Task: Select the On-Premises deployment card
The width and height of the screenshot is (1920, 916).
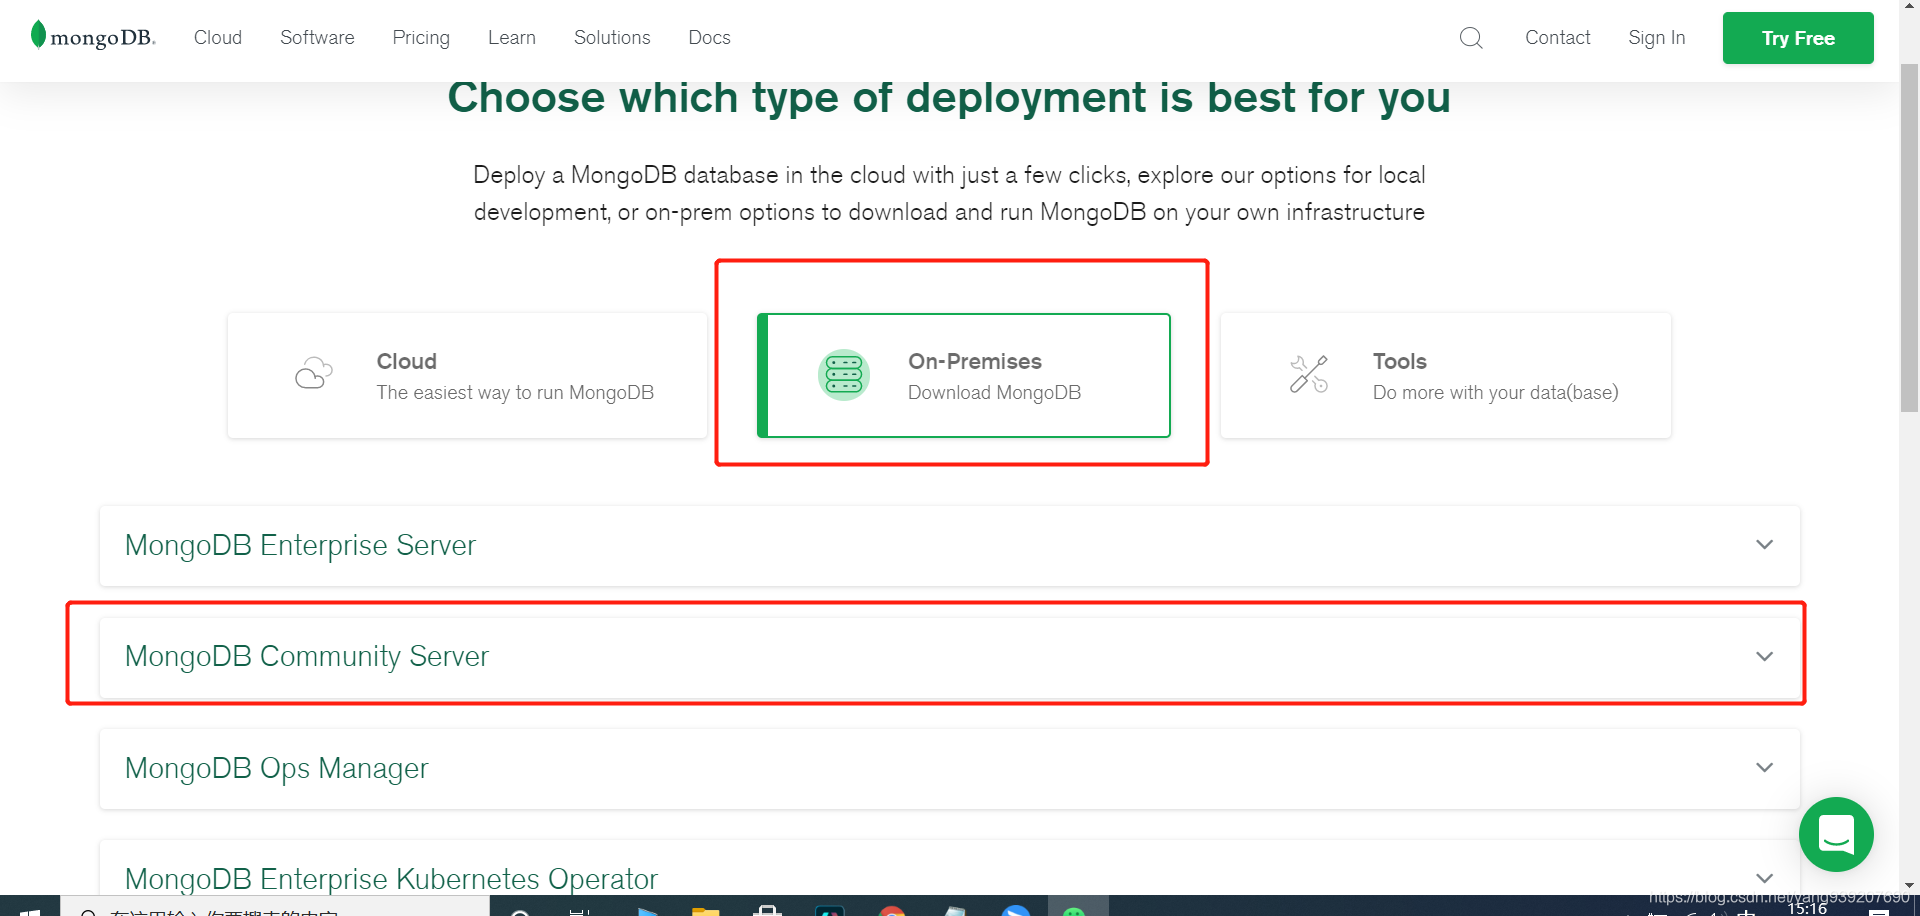Action: point(964,375)
